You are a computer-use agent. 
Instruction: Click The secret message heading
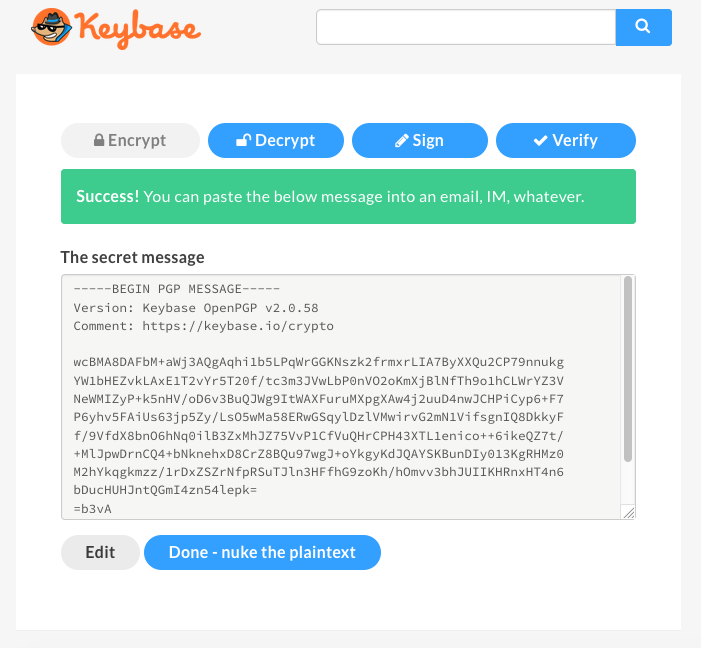point(132,257)
